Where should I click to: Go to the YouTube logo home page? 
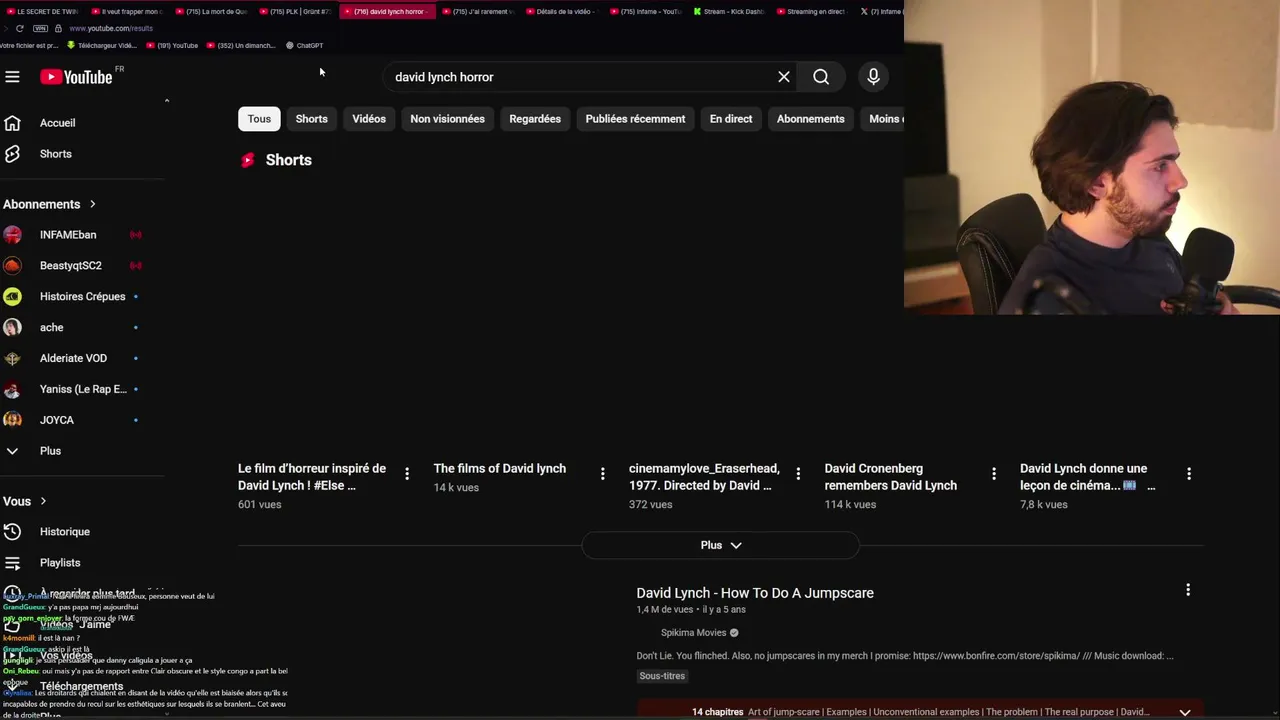[x=76, y=77]
